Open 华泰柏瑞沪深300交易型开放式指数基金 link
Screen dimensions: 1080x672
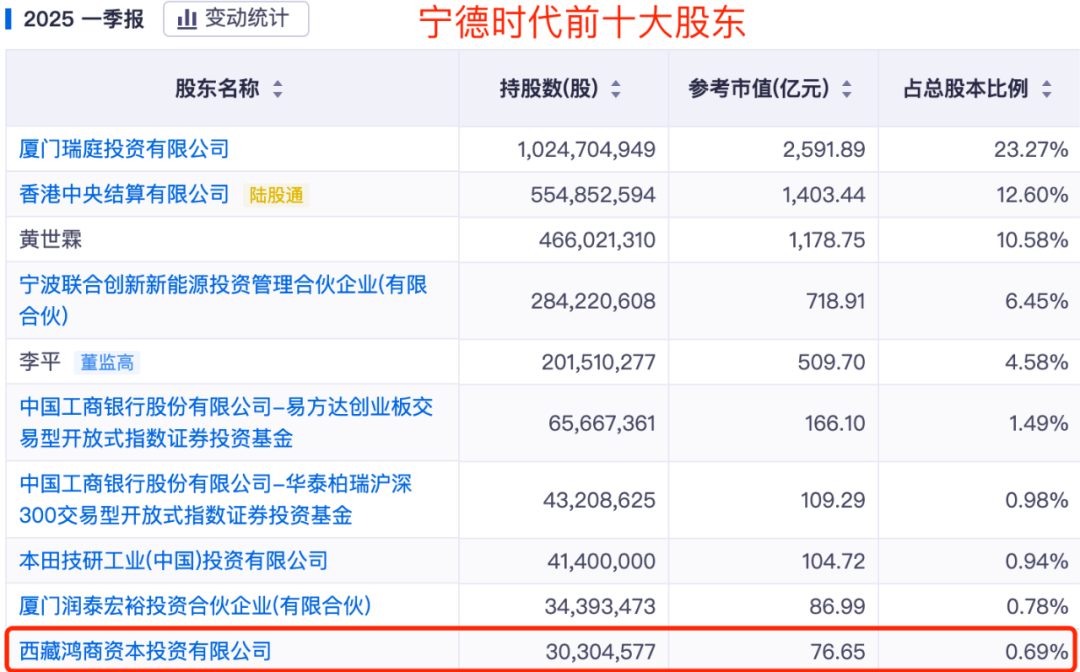pyautogui.click(x=216, y=499)
